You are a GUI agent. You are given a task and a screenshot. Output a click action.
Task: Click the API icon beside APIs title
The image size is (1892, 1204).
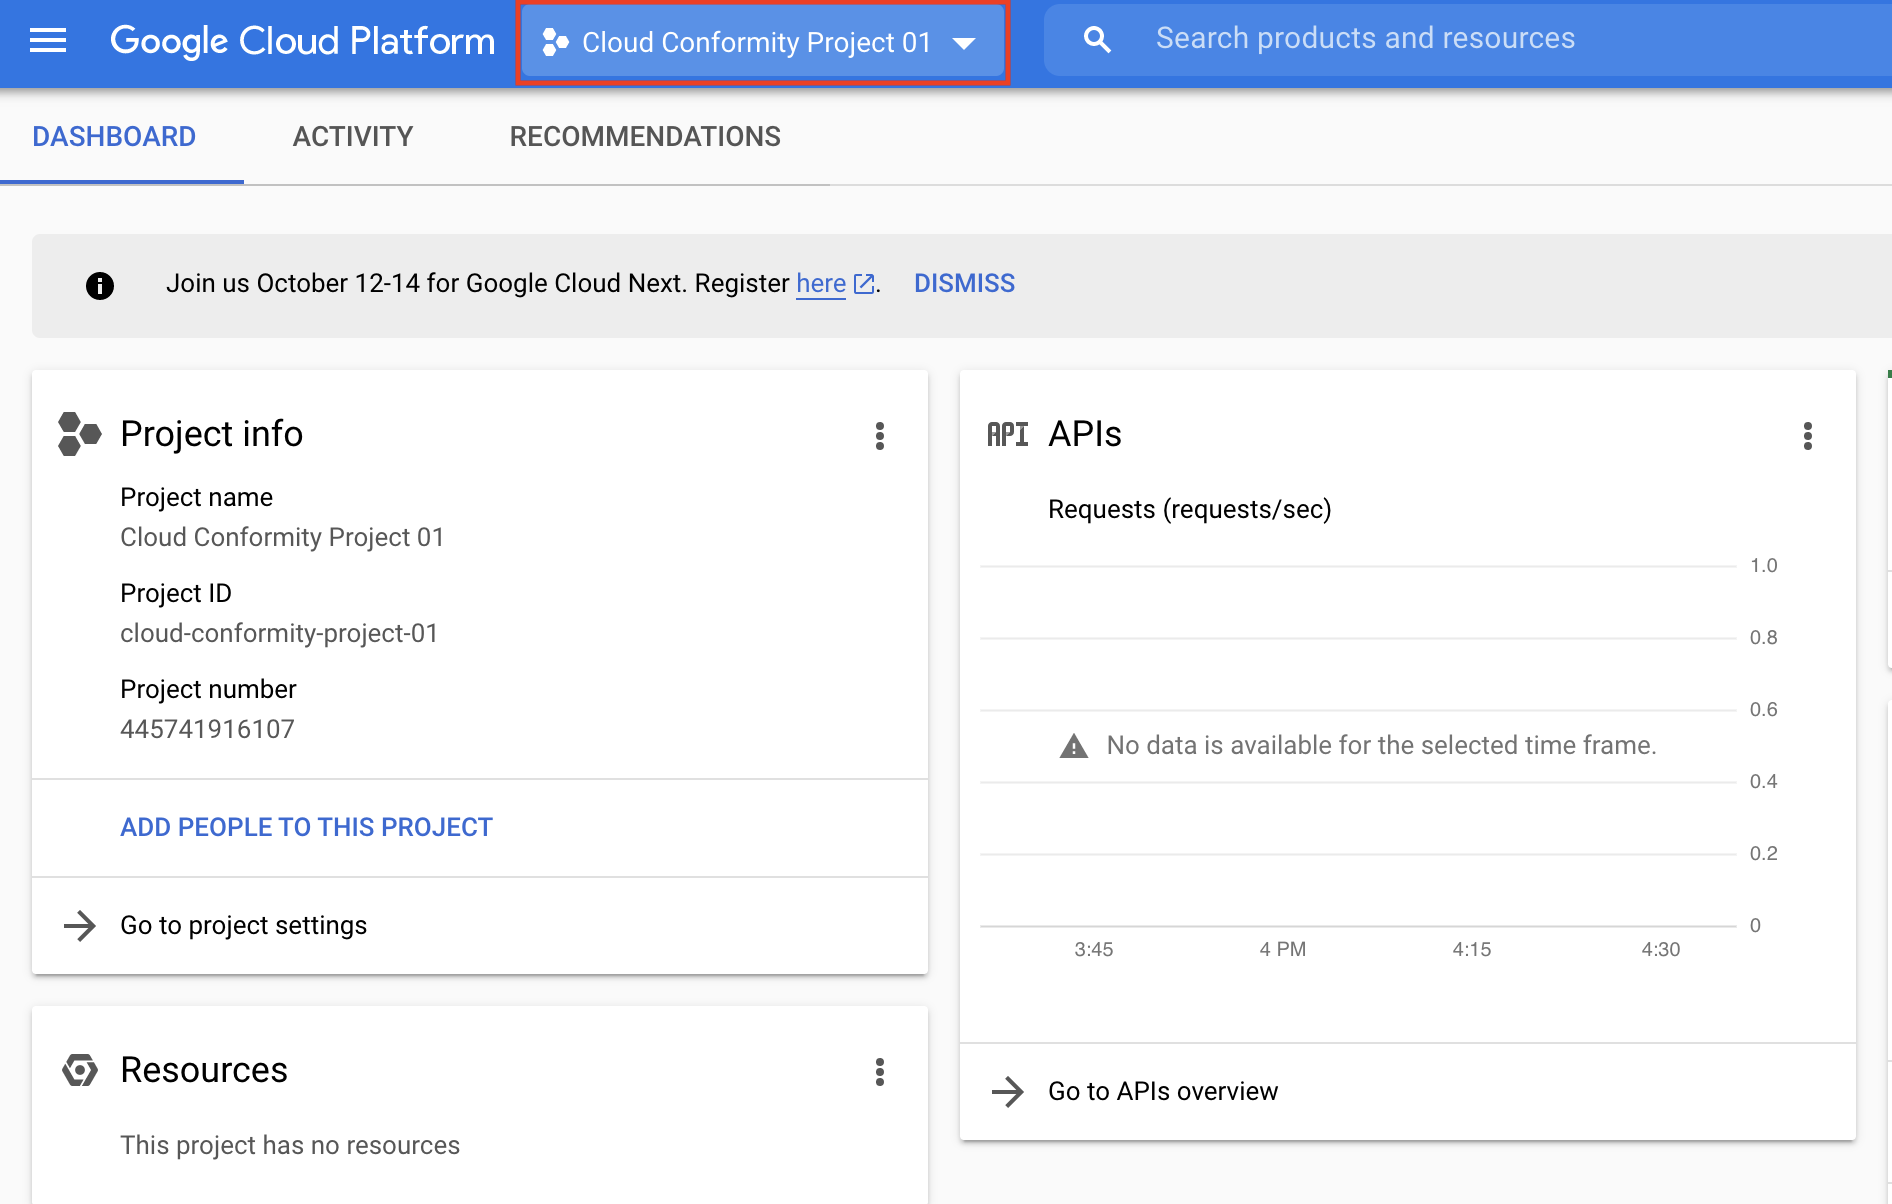point(1007,434)
